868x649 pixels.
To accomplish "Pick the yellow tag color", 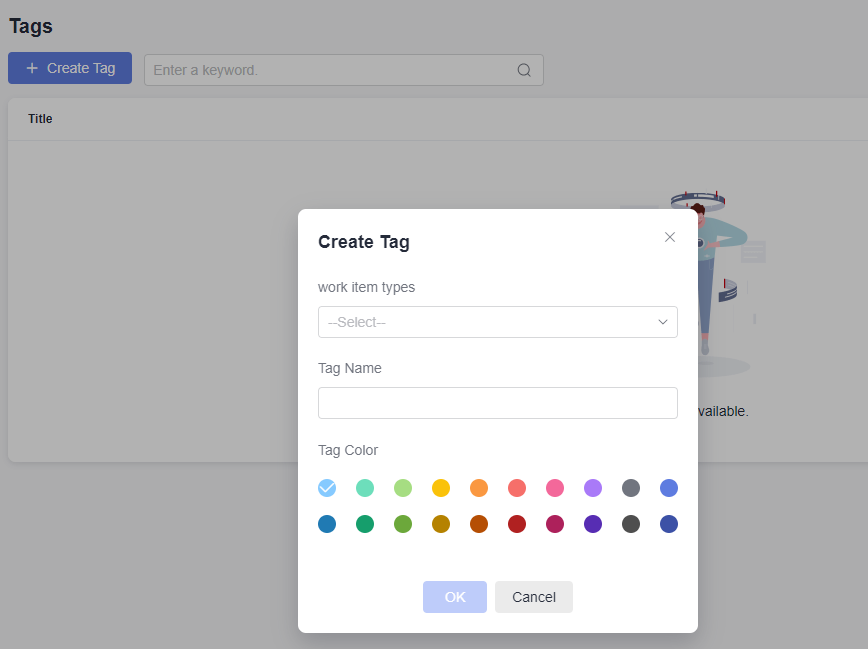I will 441,488.
